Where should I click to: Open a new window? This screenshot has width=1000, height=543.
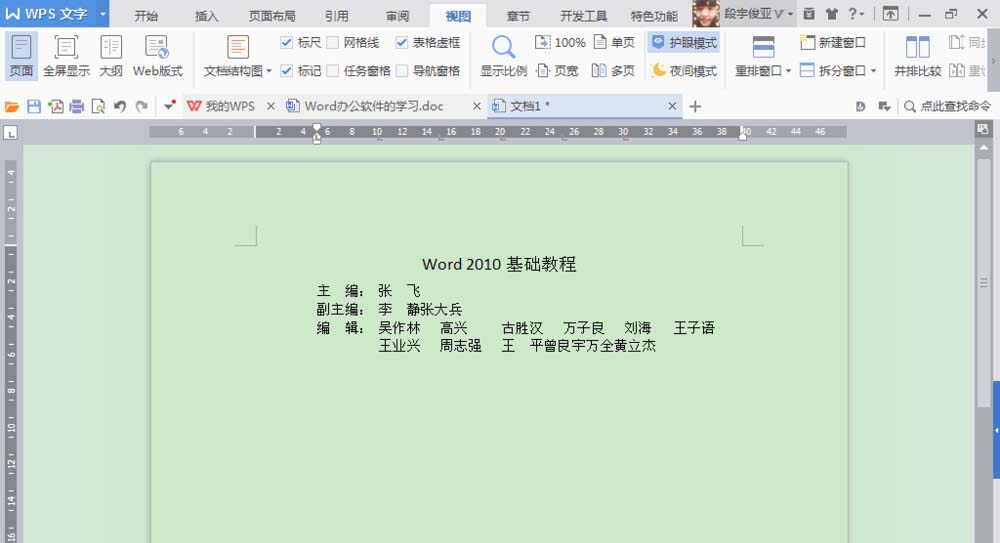pyautogui.click(x=833, y=43)
